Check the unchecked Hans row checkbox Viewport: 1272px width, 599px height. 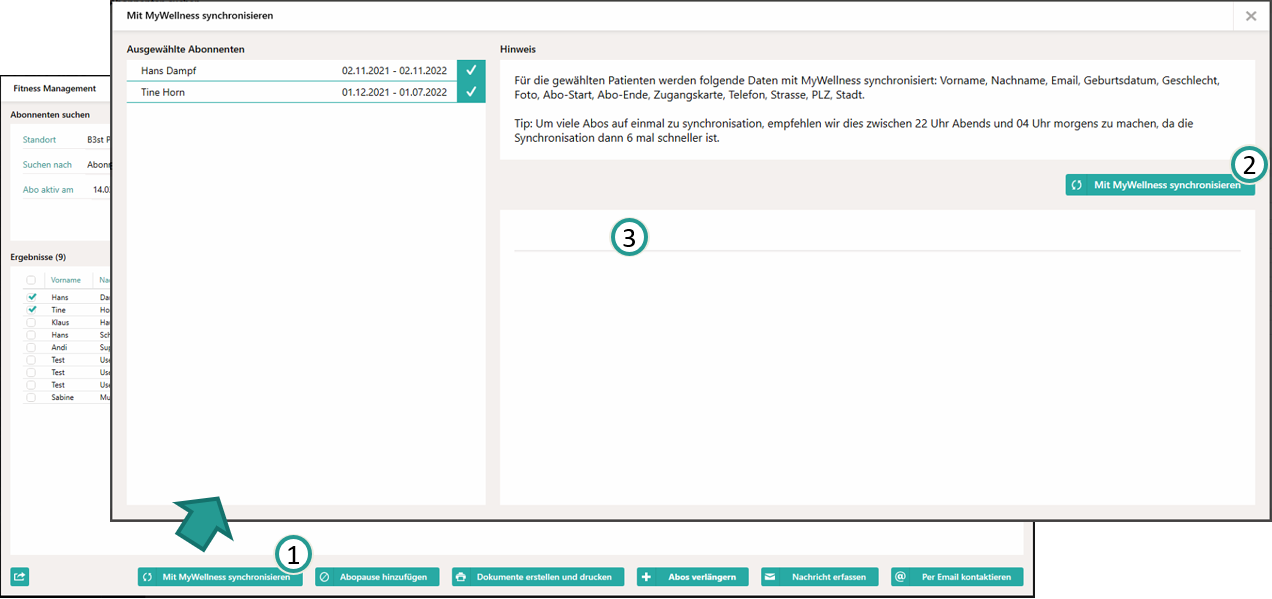coord(32,335)
